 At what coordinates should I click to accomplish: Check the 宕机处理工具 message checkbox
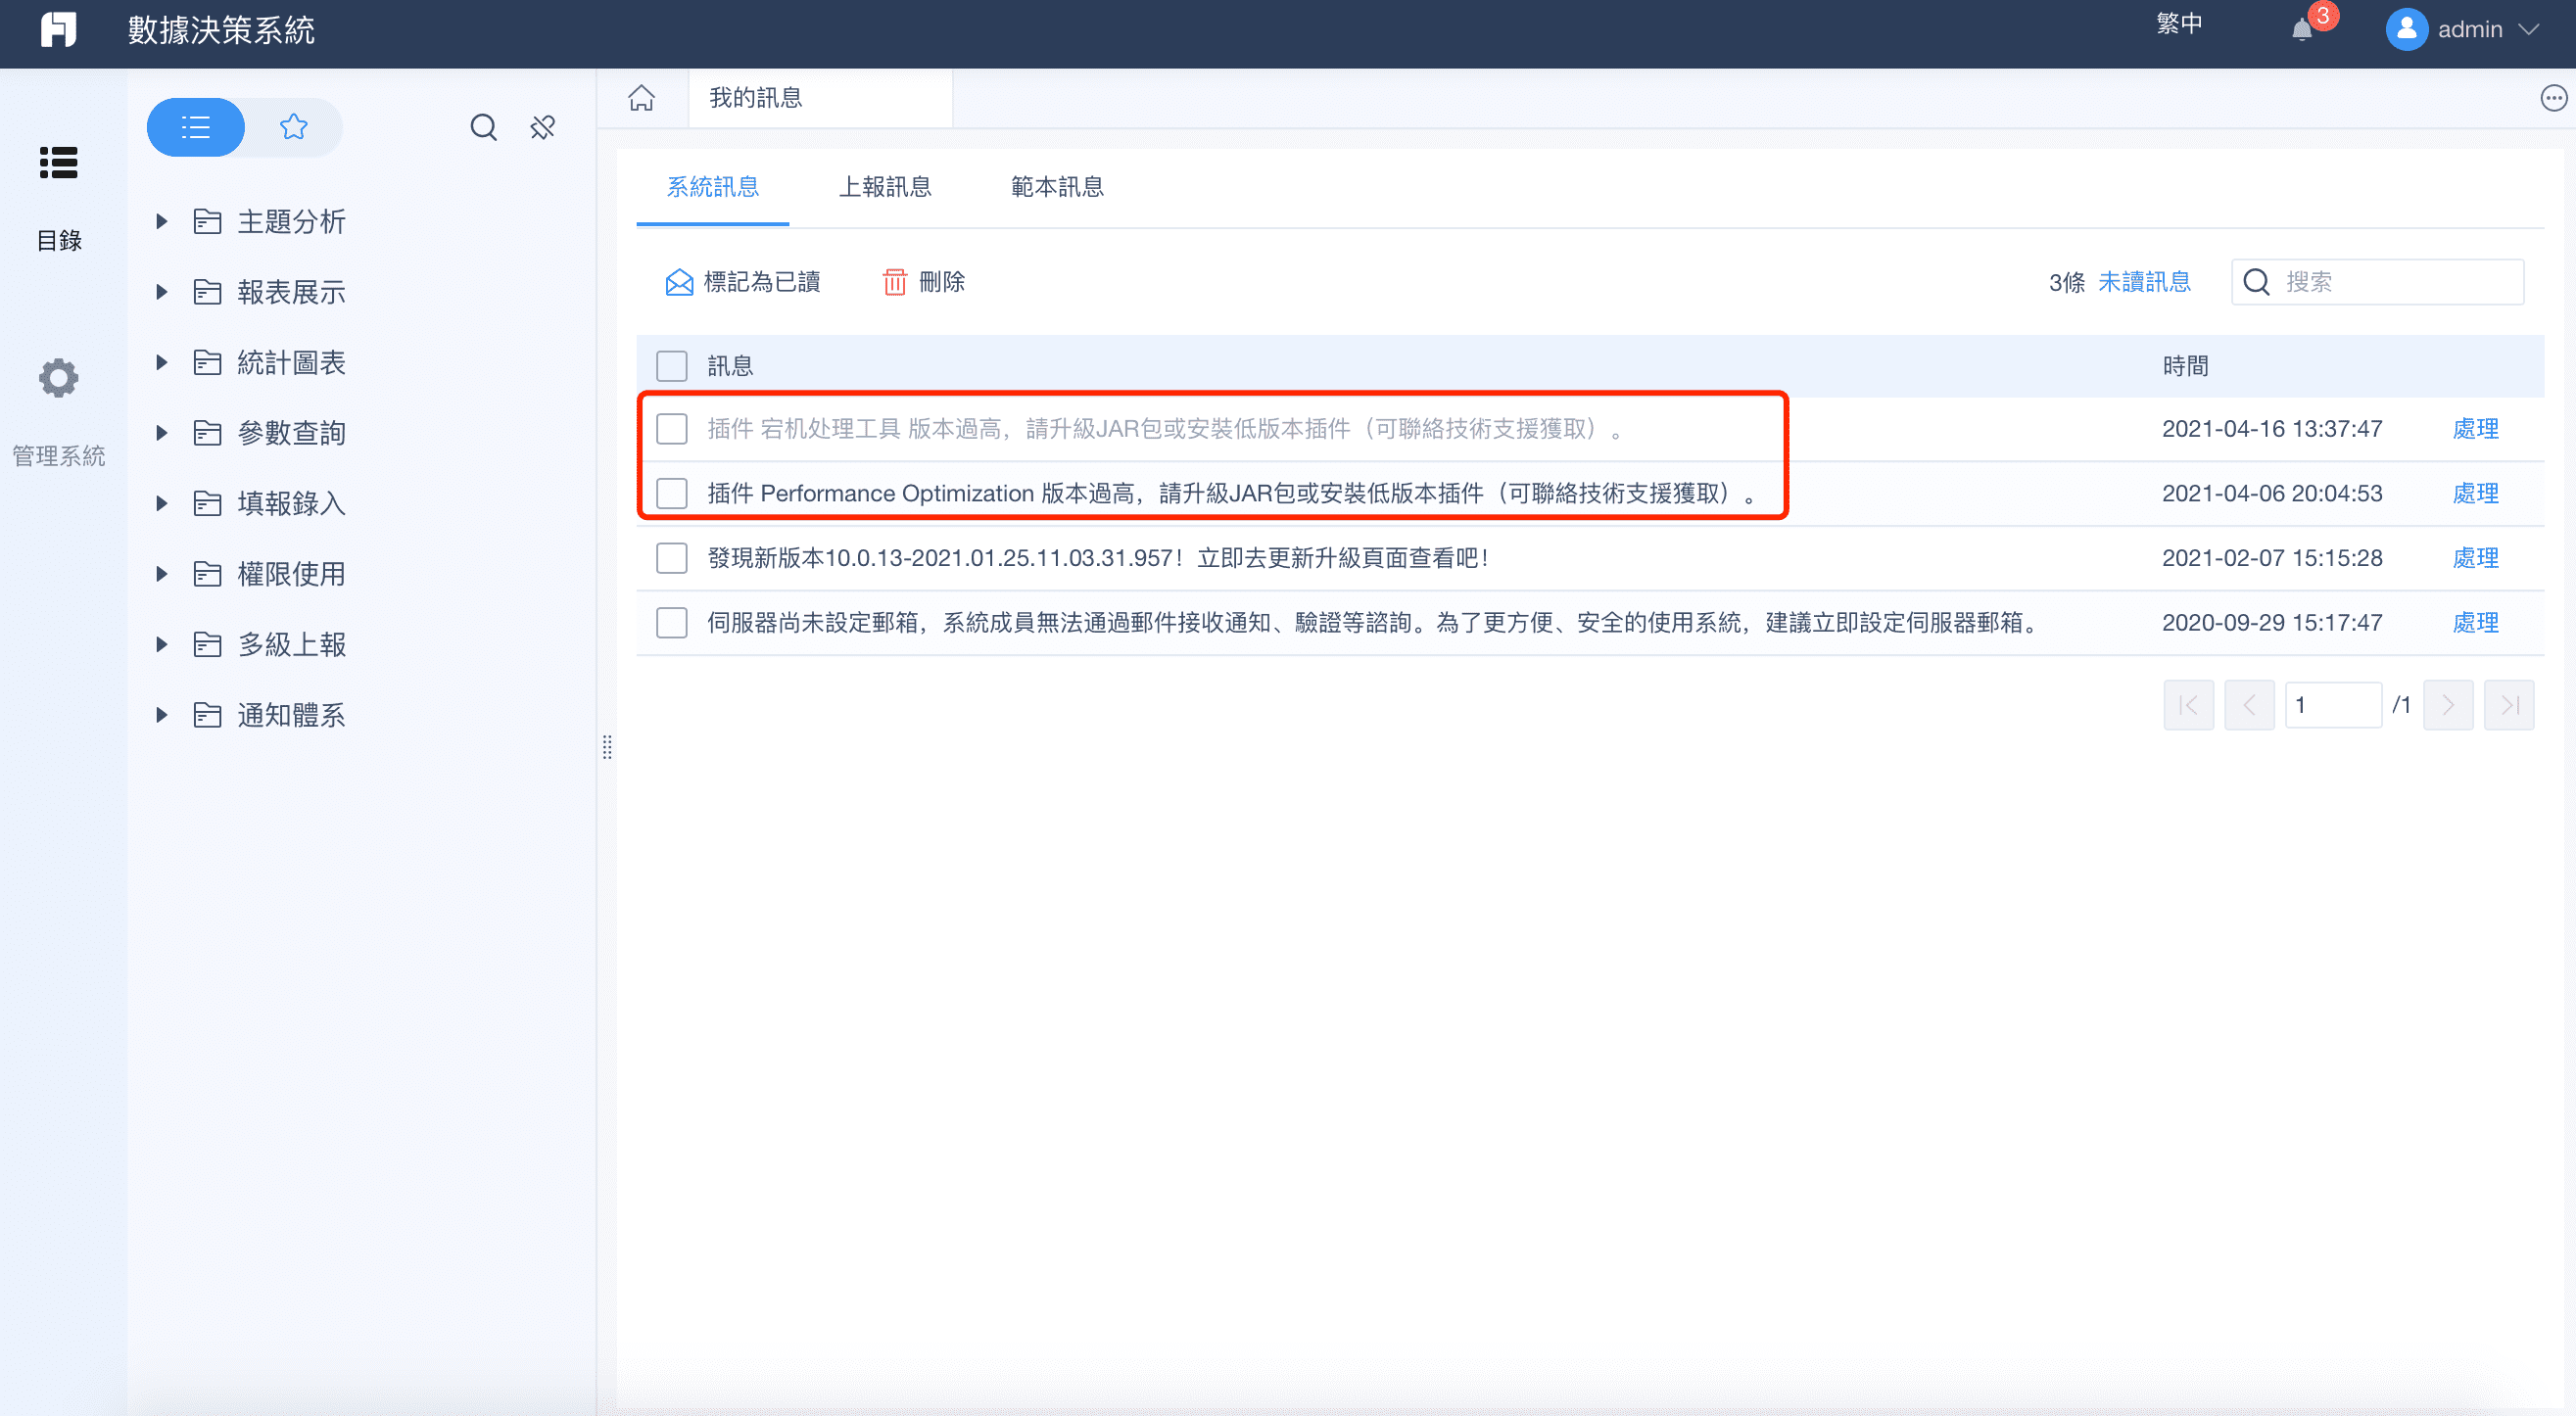click(x=672, y=429)
